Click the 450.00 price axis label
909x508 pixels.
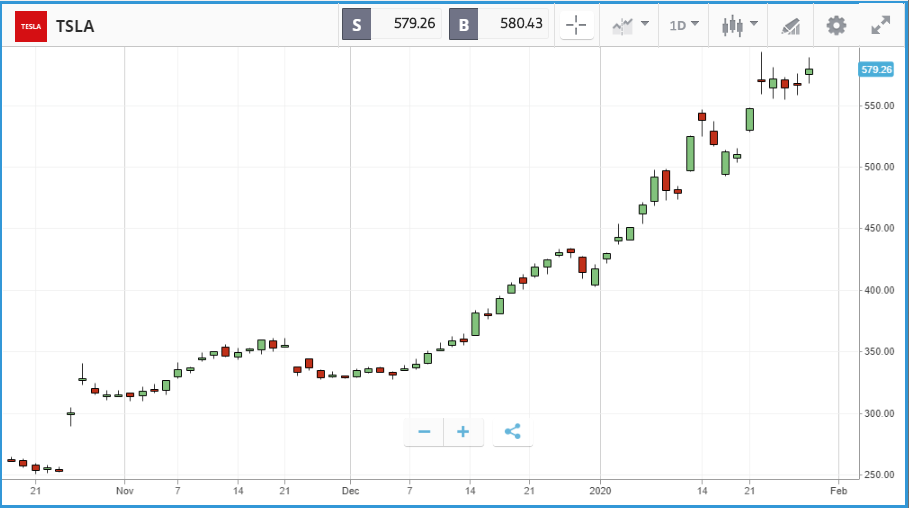(x=880, y=228)
